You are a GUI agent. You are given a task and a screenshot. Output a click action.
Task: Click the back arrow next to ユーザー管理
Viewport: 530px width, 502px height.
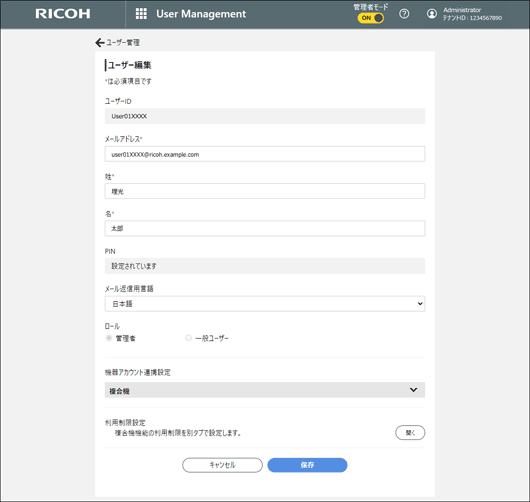pos(99,43)
